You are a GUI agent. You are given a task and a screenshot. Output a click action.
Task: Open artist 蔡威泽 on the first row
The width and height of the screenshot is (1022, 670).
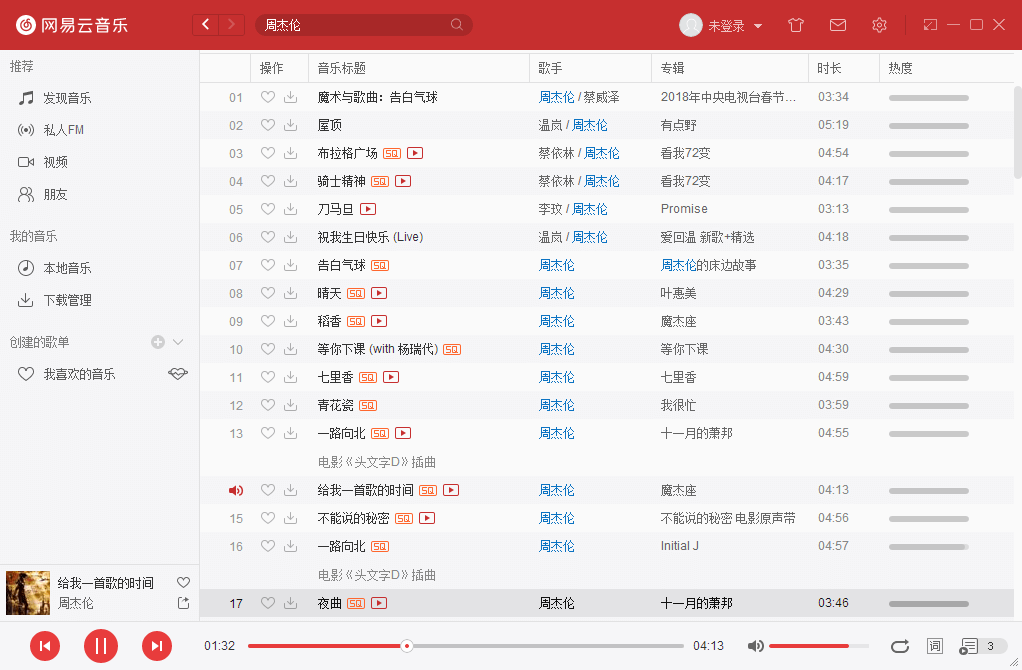(602, 97)
